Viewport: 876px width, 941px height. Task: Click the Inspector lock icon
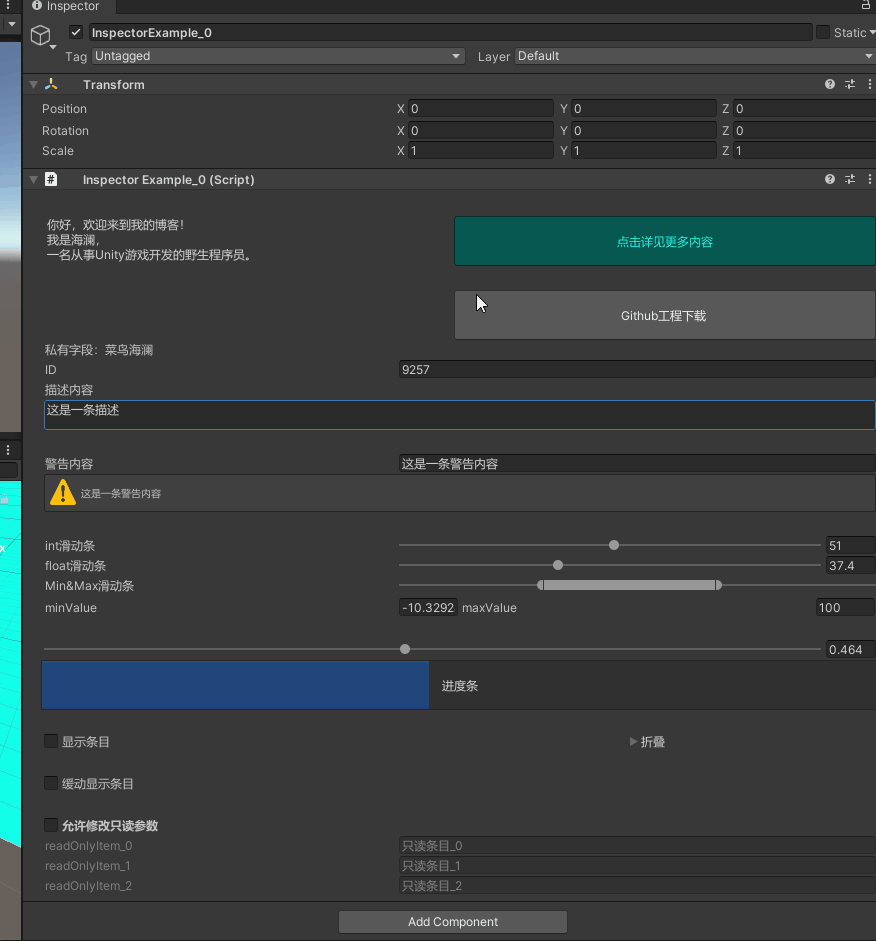[865, 6]
